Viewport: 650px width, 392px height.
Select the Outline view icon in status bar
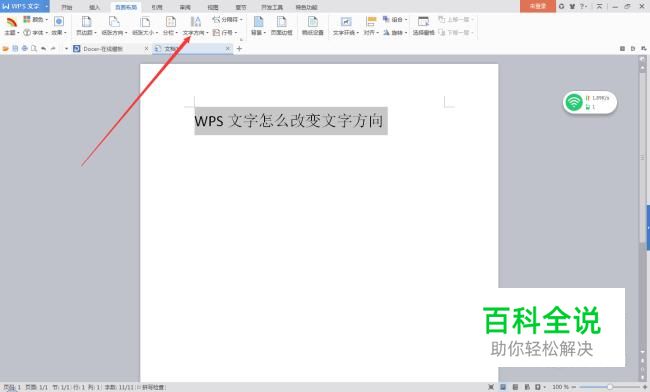click(x=515, y=387)
